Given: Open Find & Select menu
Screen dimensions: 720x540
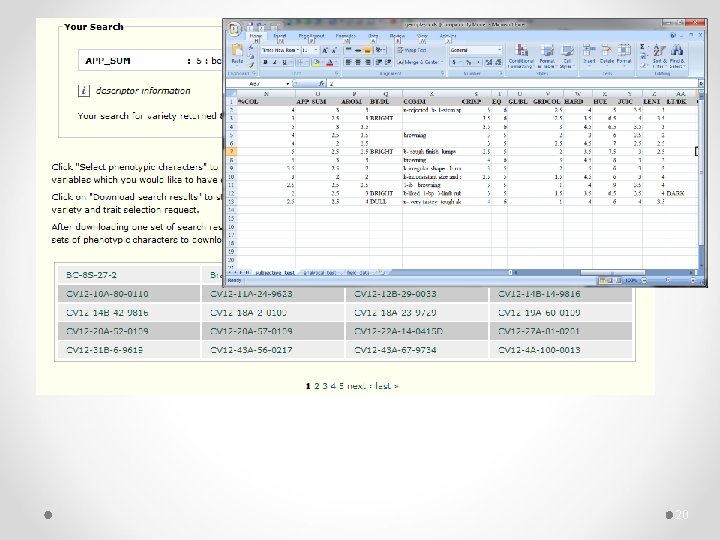Looking at the screenshot, I should 677,56.
